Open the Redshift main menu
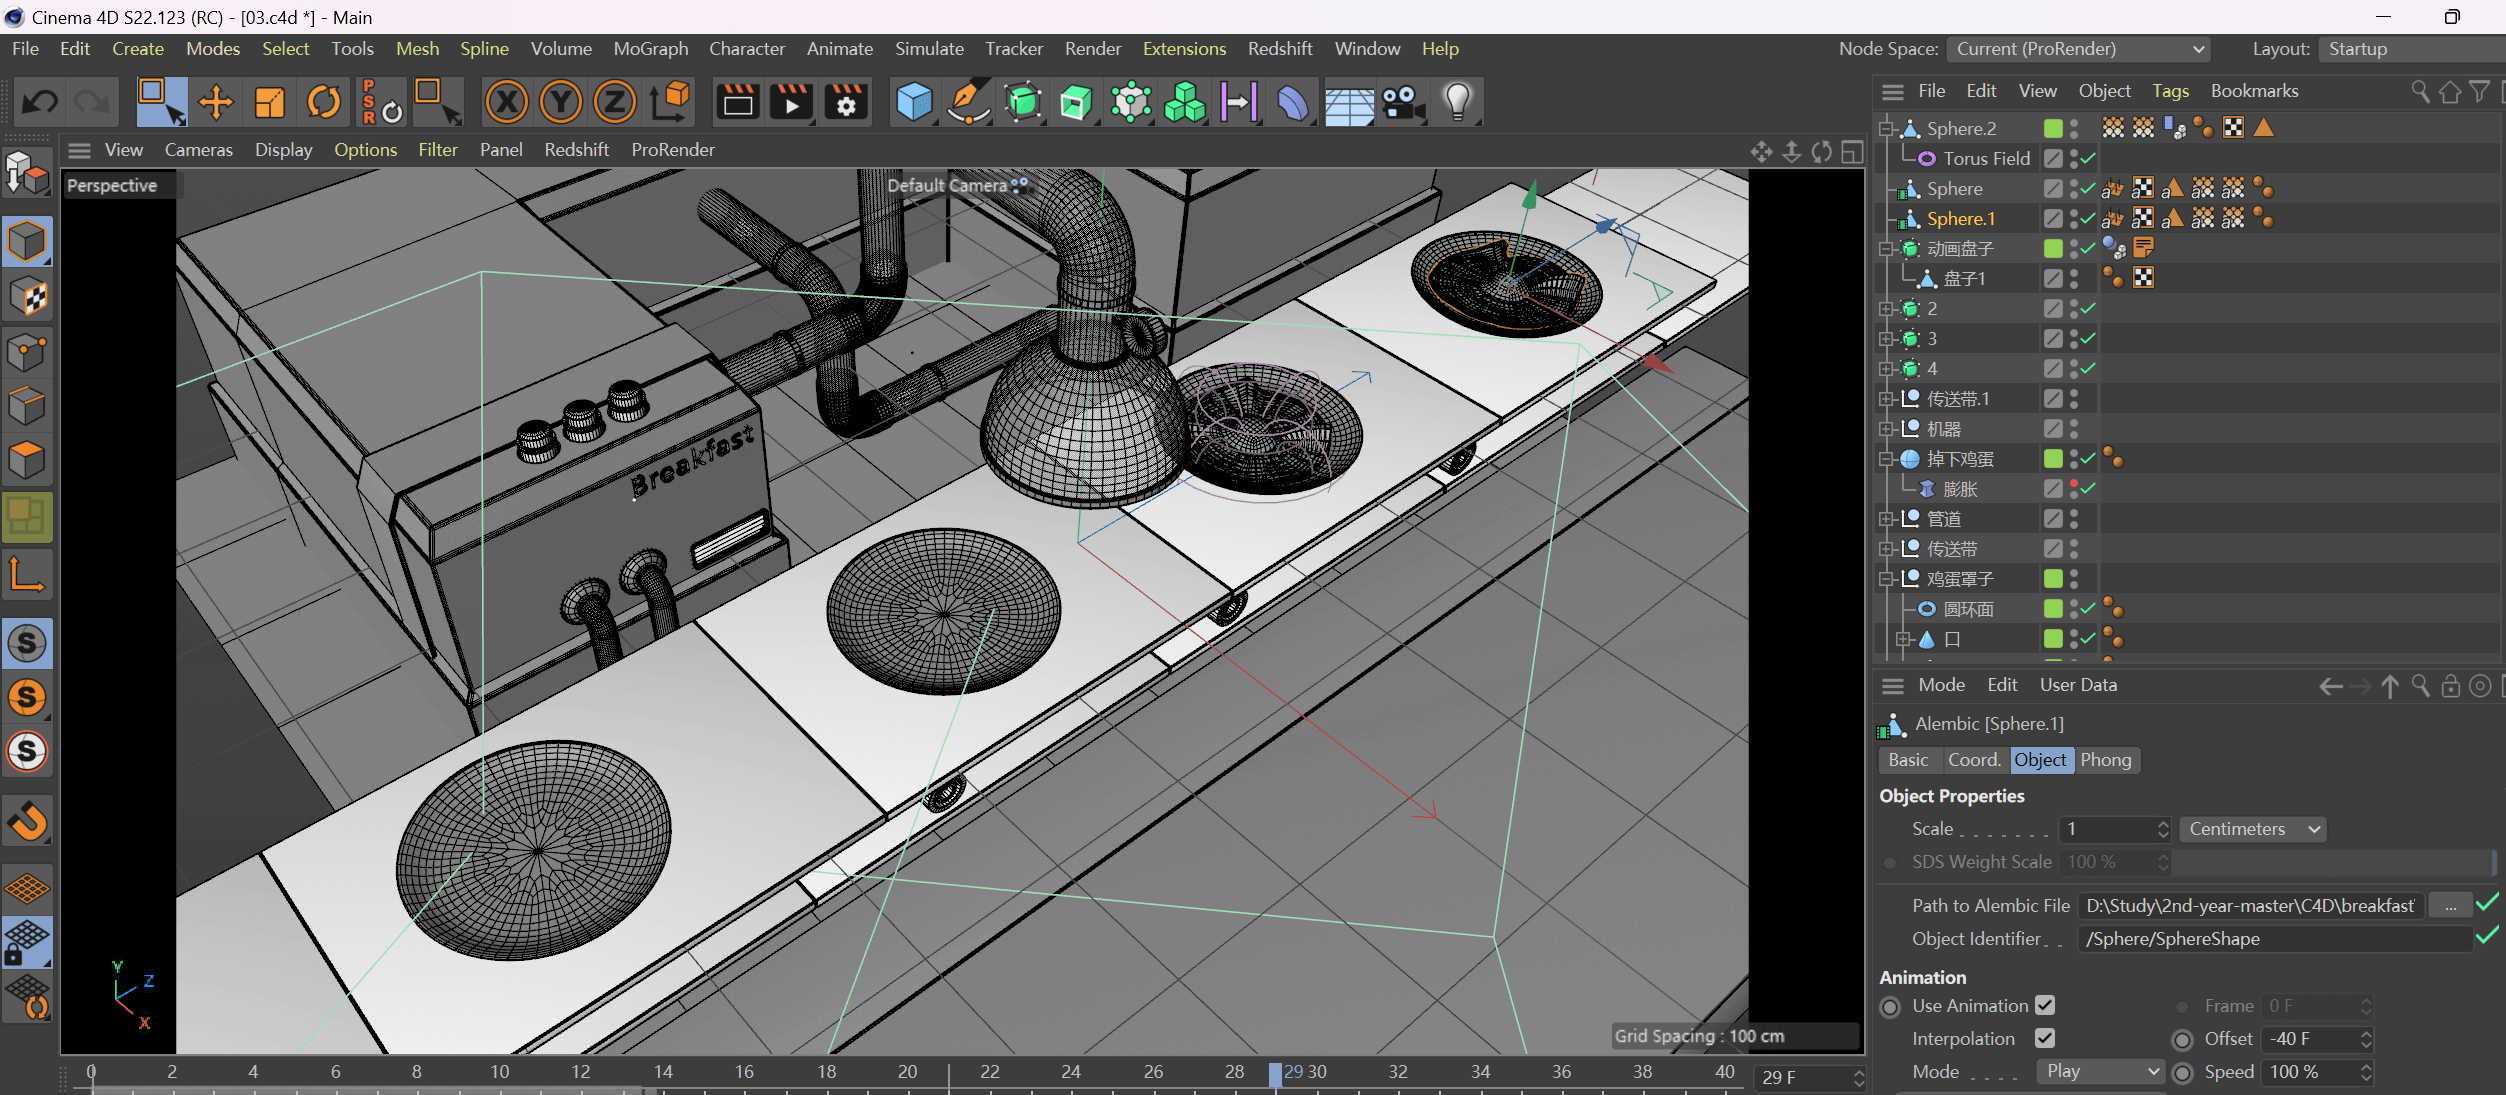This screenshot has height=1095, width=2506. tap(1279, 48)
